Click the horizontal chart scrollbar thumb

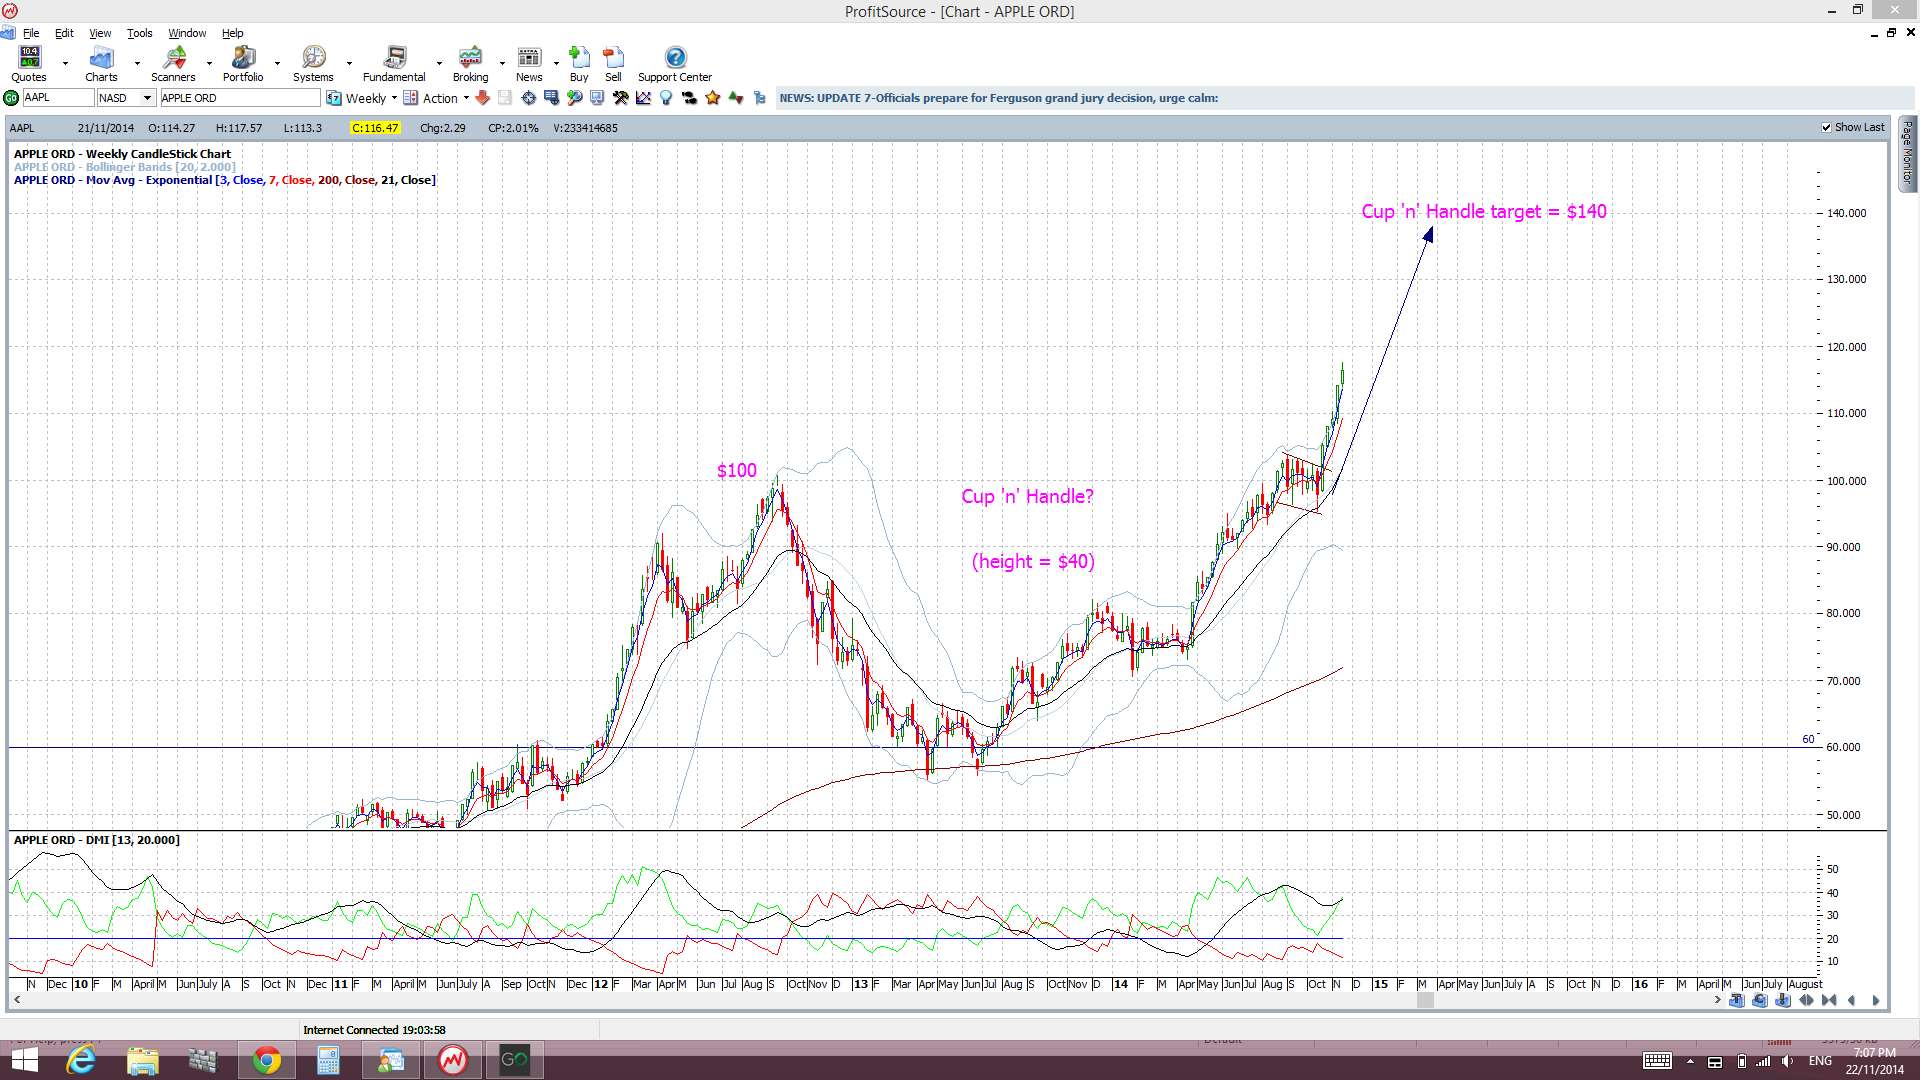(1426, 1000)
